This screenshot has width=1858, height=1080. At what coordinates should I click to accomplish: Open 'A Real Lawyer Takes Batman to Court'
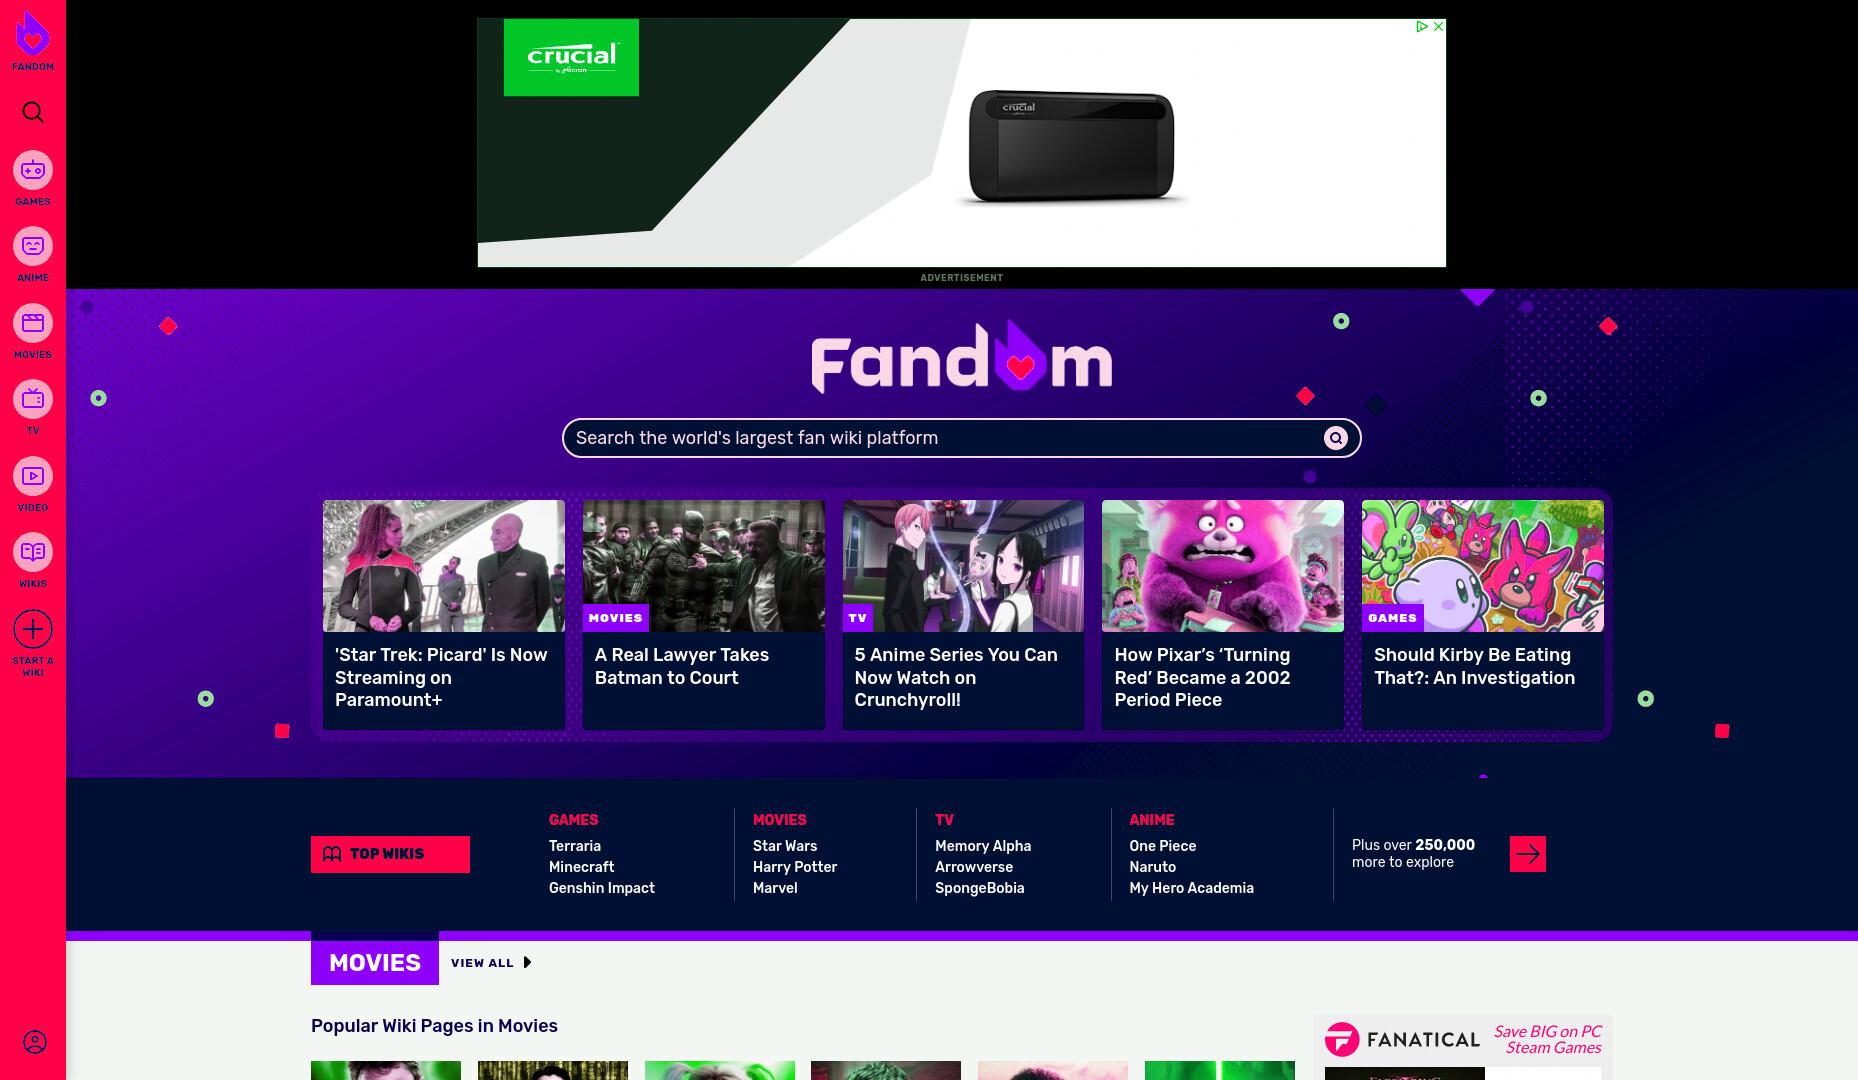(x=682, y=666)
